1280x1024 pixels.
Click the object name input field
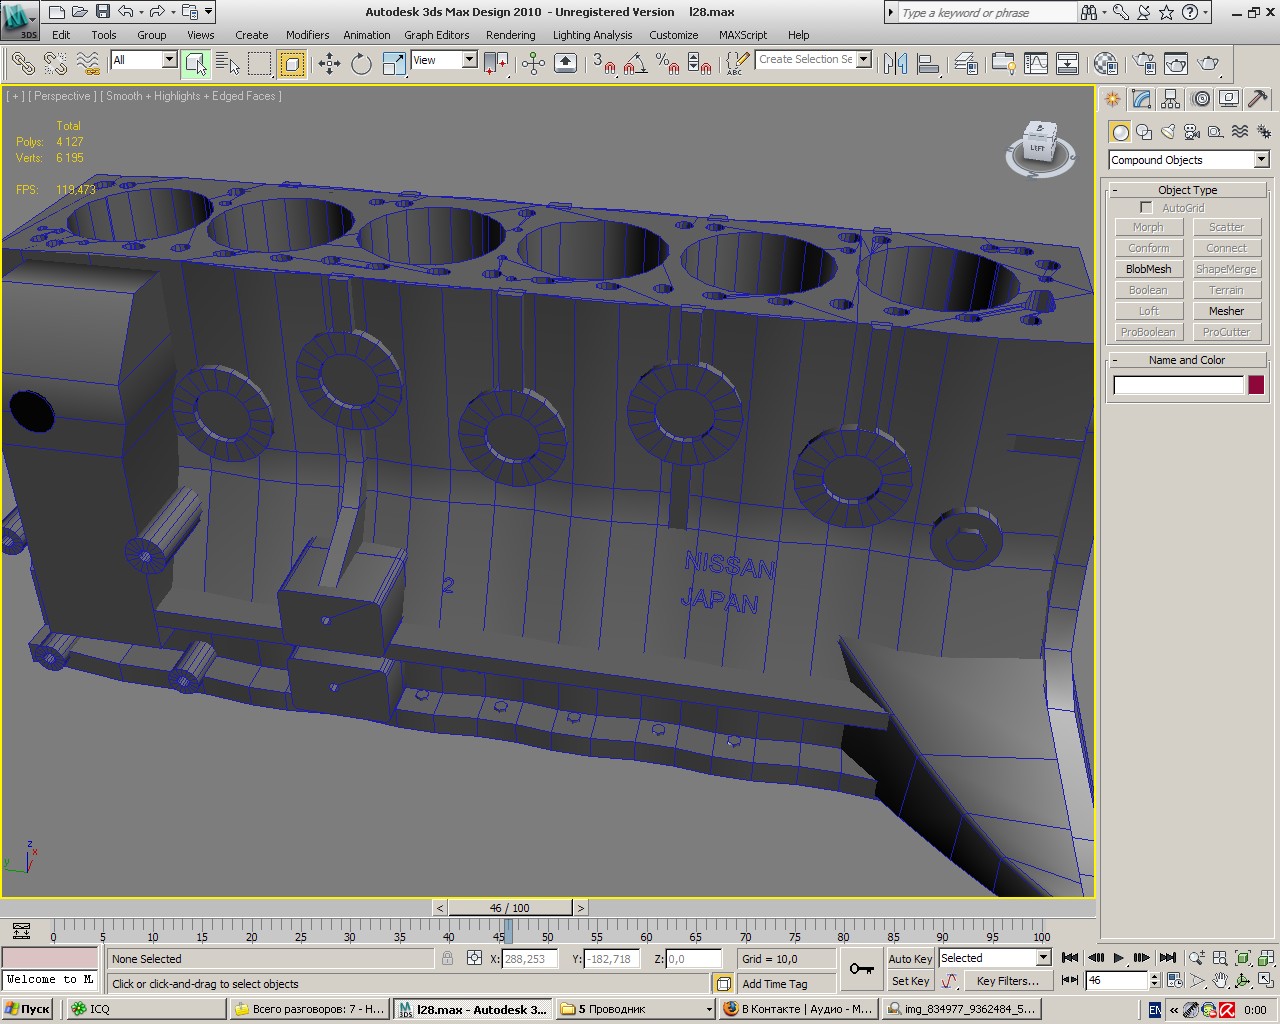(x=1178, y=385)
